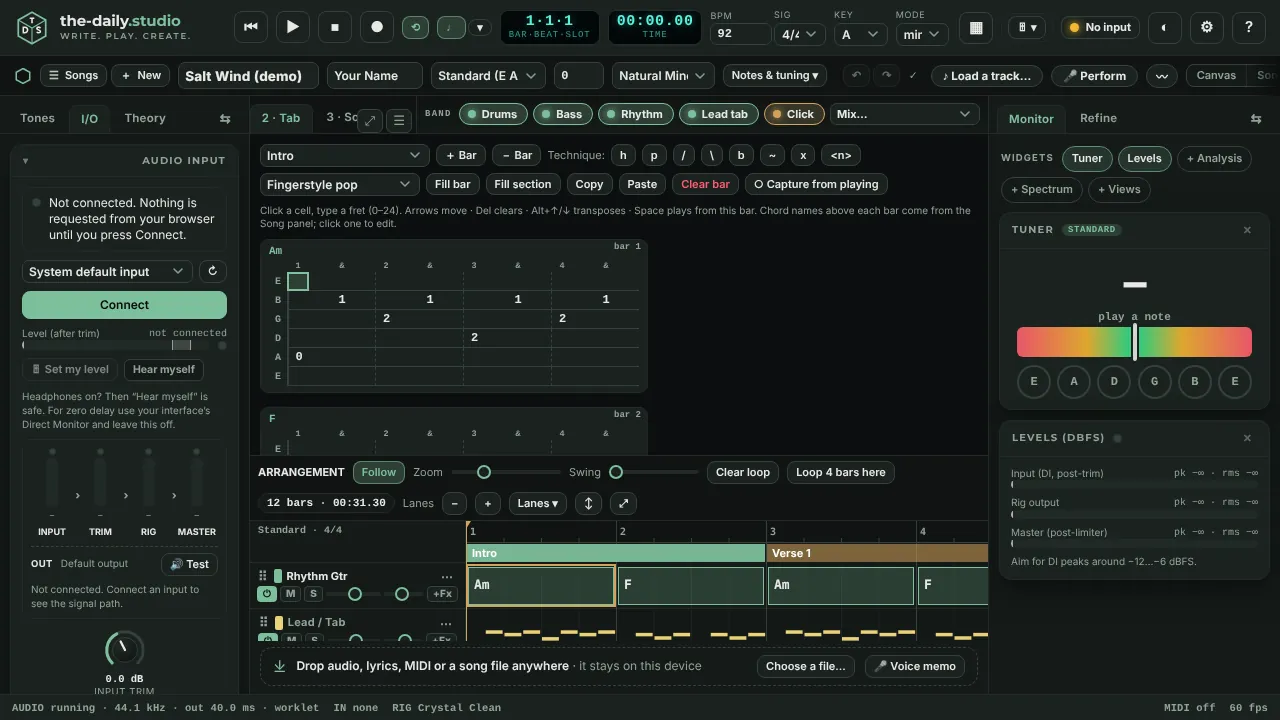Switch to the Tones tab
The width and height of the screenshot is (1280, 720).
coord(38,118)
